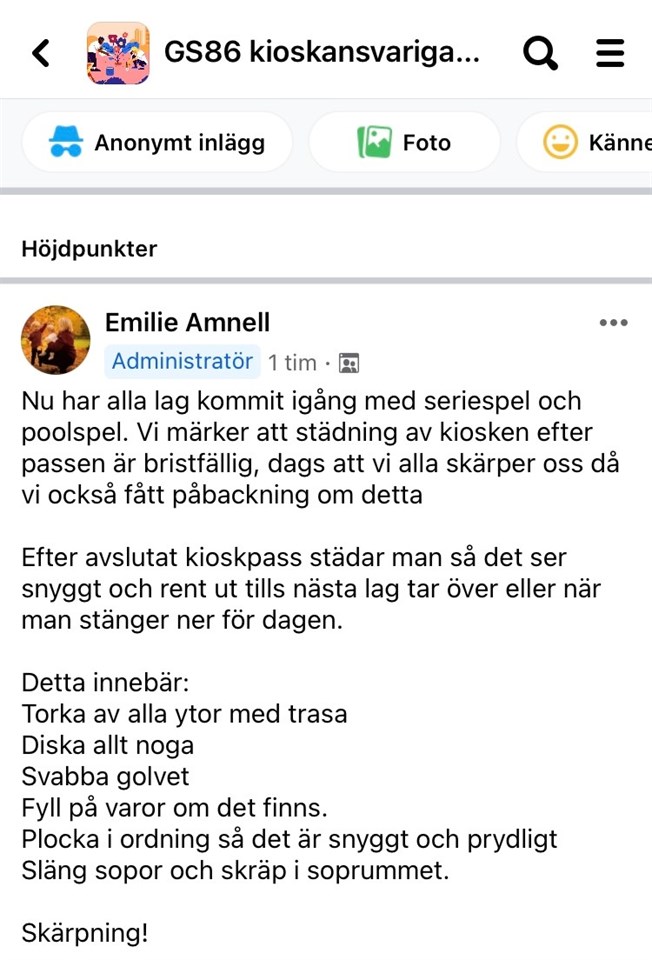652x960 pixels.
Task: Open the post's 1 tim timestamp
Action: pyautogui.click(x=292, y=363)
